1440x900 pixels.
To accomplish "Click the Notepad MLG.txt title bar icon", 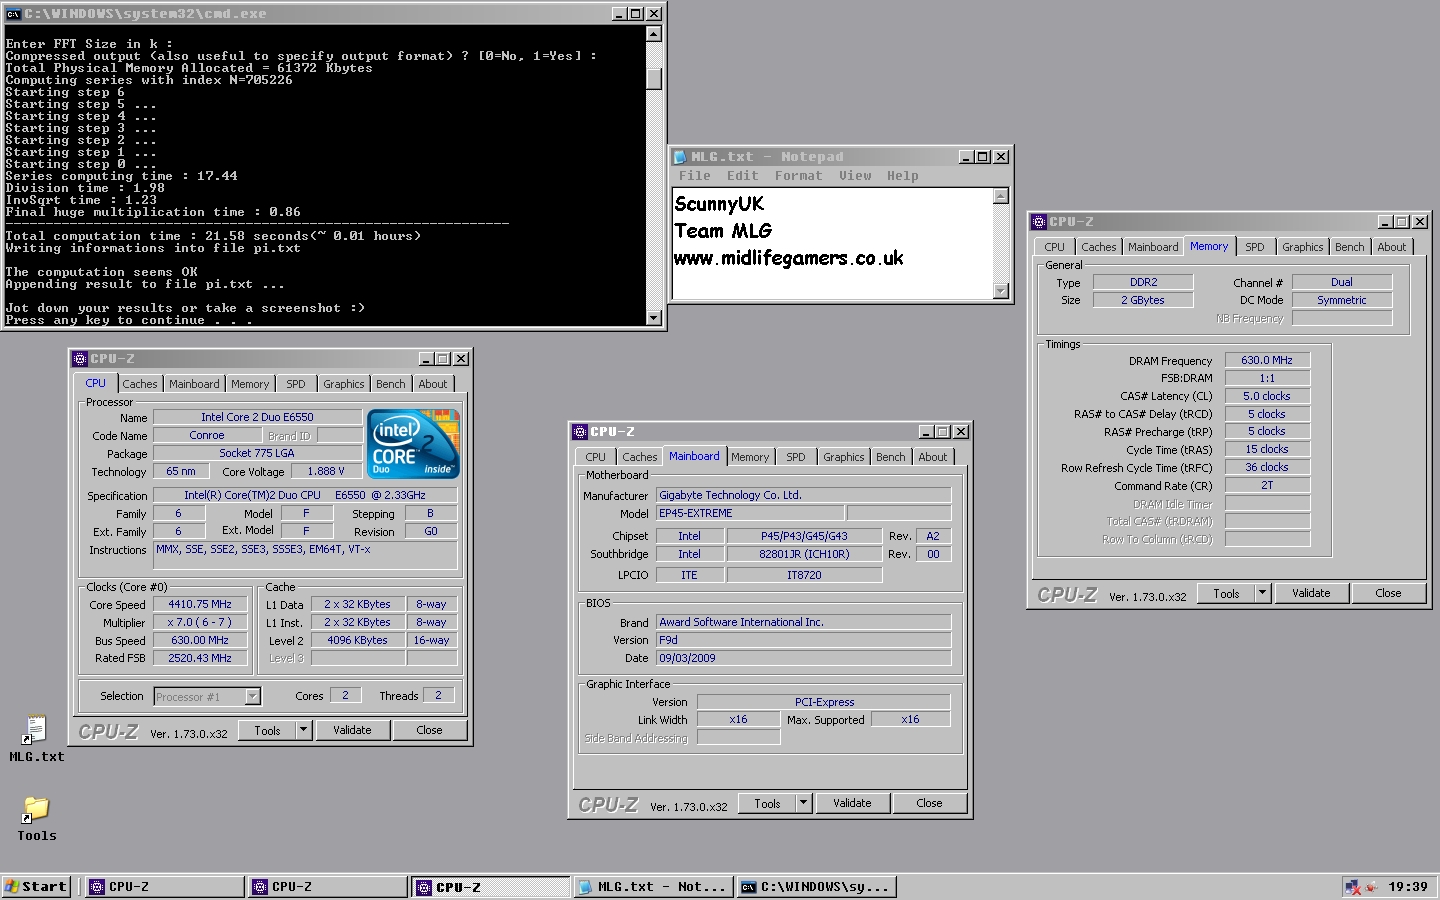I will click(x=680, y=157).
